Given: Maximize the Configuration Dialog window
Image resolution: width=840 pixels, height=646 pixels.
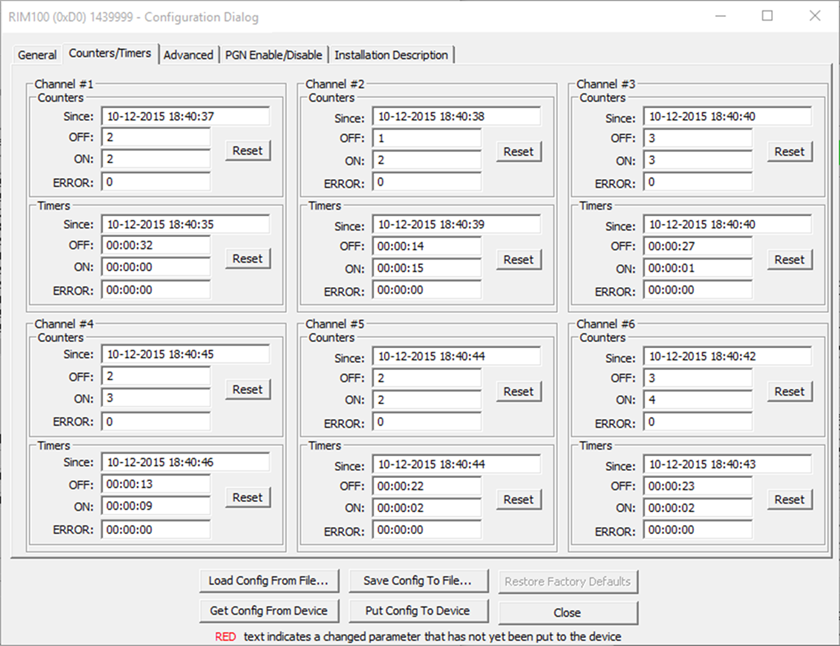Looking at the screenshot, I should [x=767, y=16].
